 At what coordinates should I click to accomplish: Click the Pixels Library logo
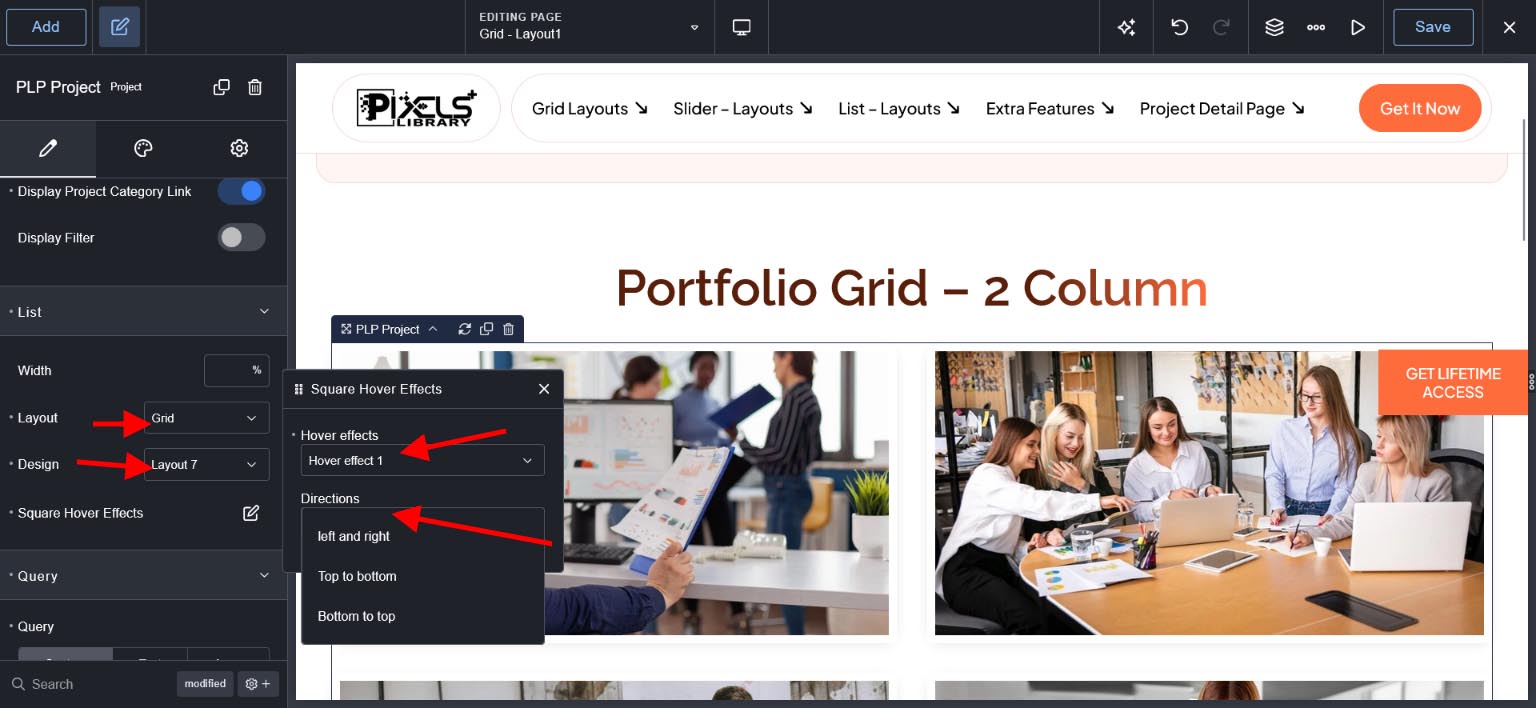click(416, 108)
